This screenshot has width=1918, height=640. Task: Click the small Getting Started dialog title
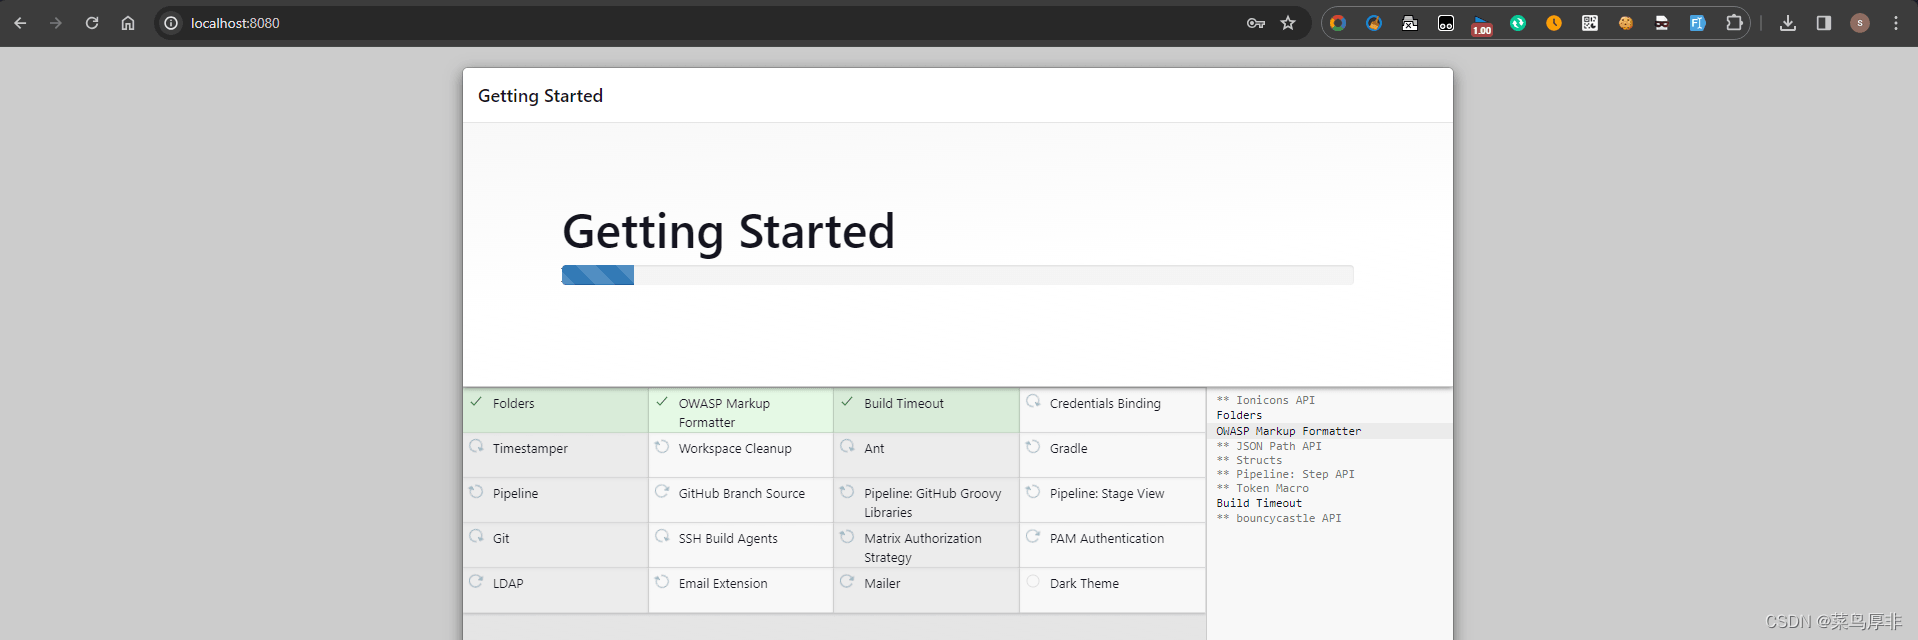pyautogui.click(x=540, y=96)
